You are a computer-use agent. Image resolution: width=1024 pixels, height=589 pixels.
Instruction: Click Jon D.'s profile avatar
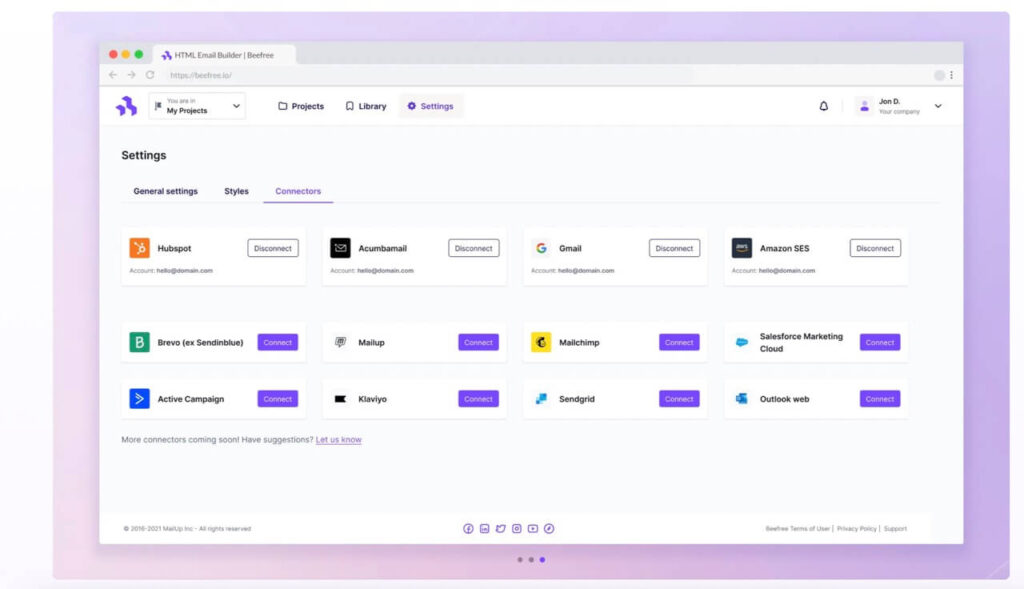[862, 106]
